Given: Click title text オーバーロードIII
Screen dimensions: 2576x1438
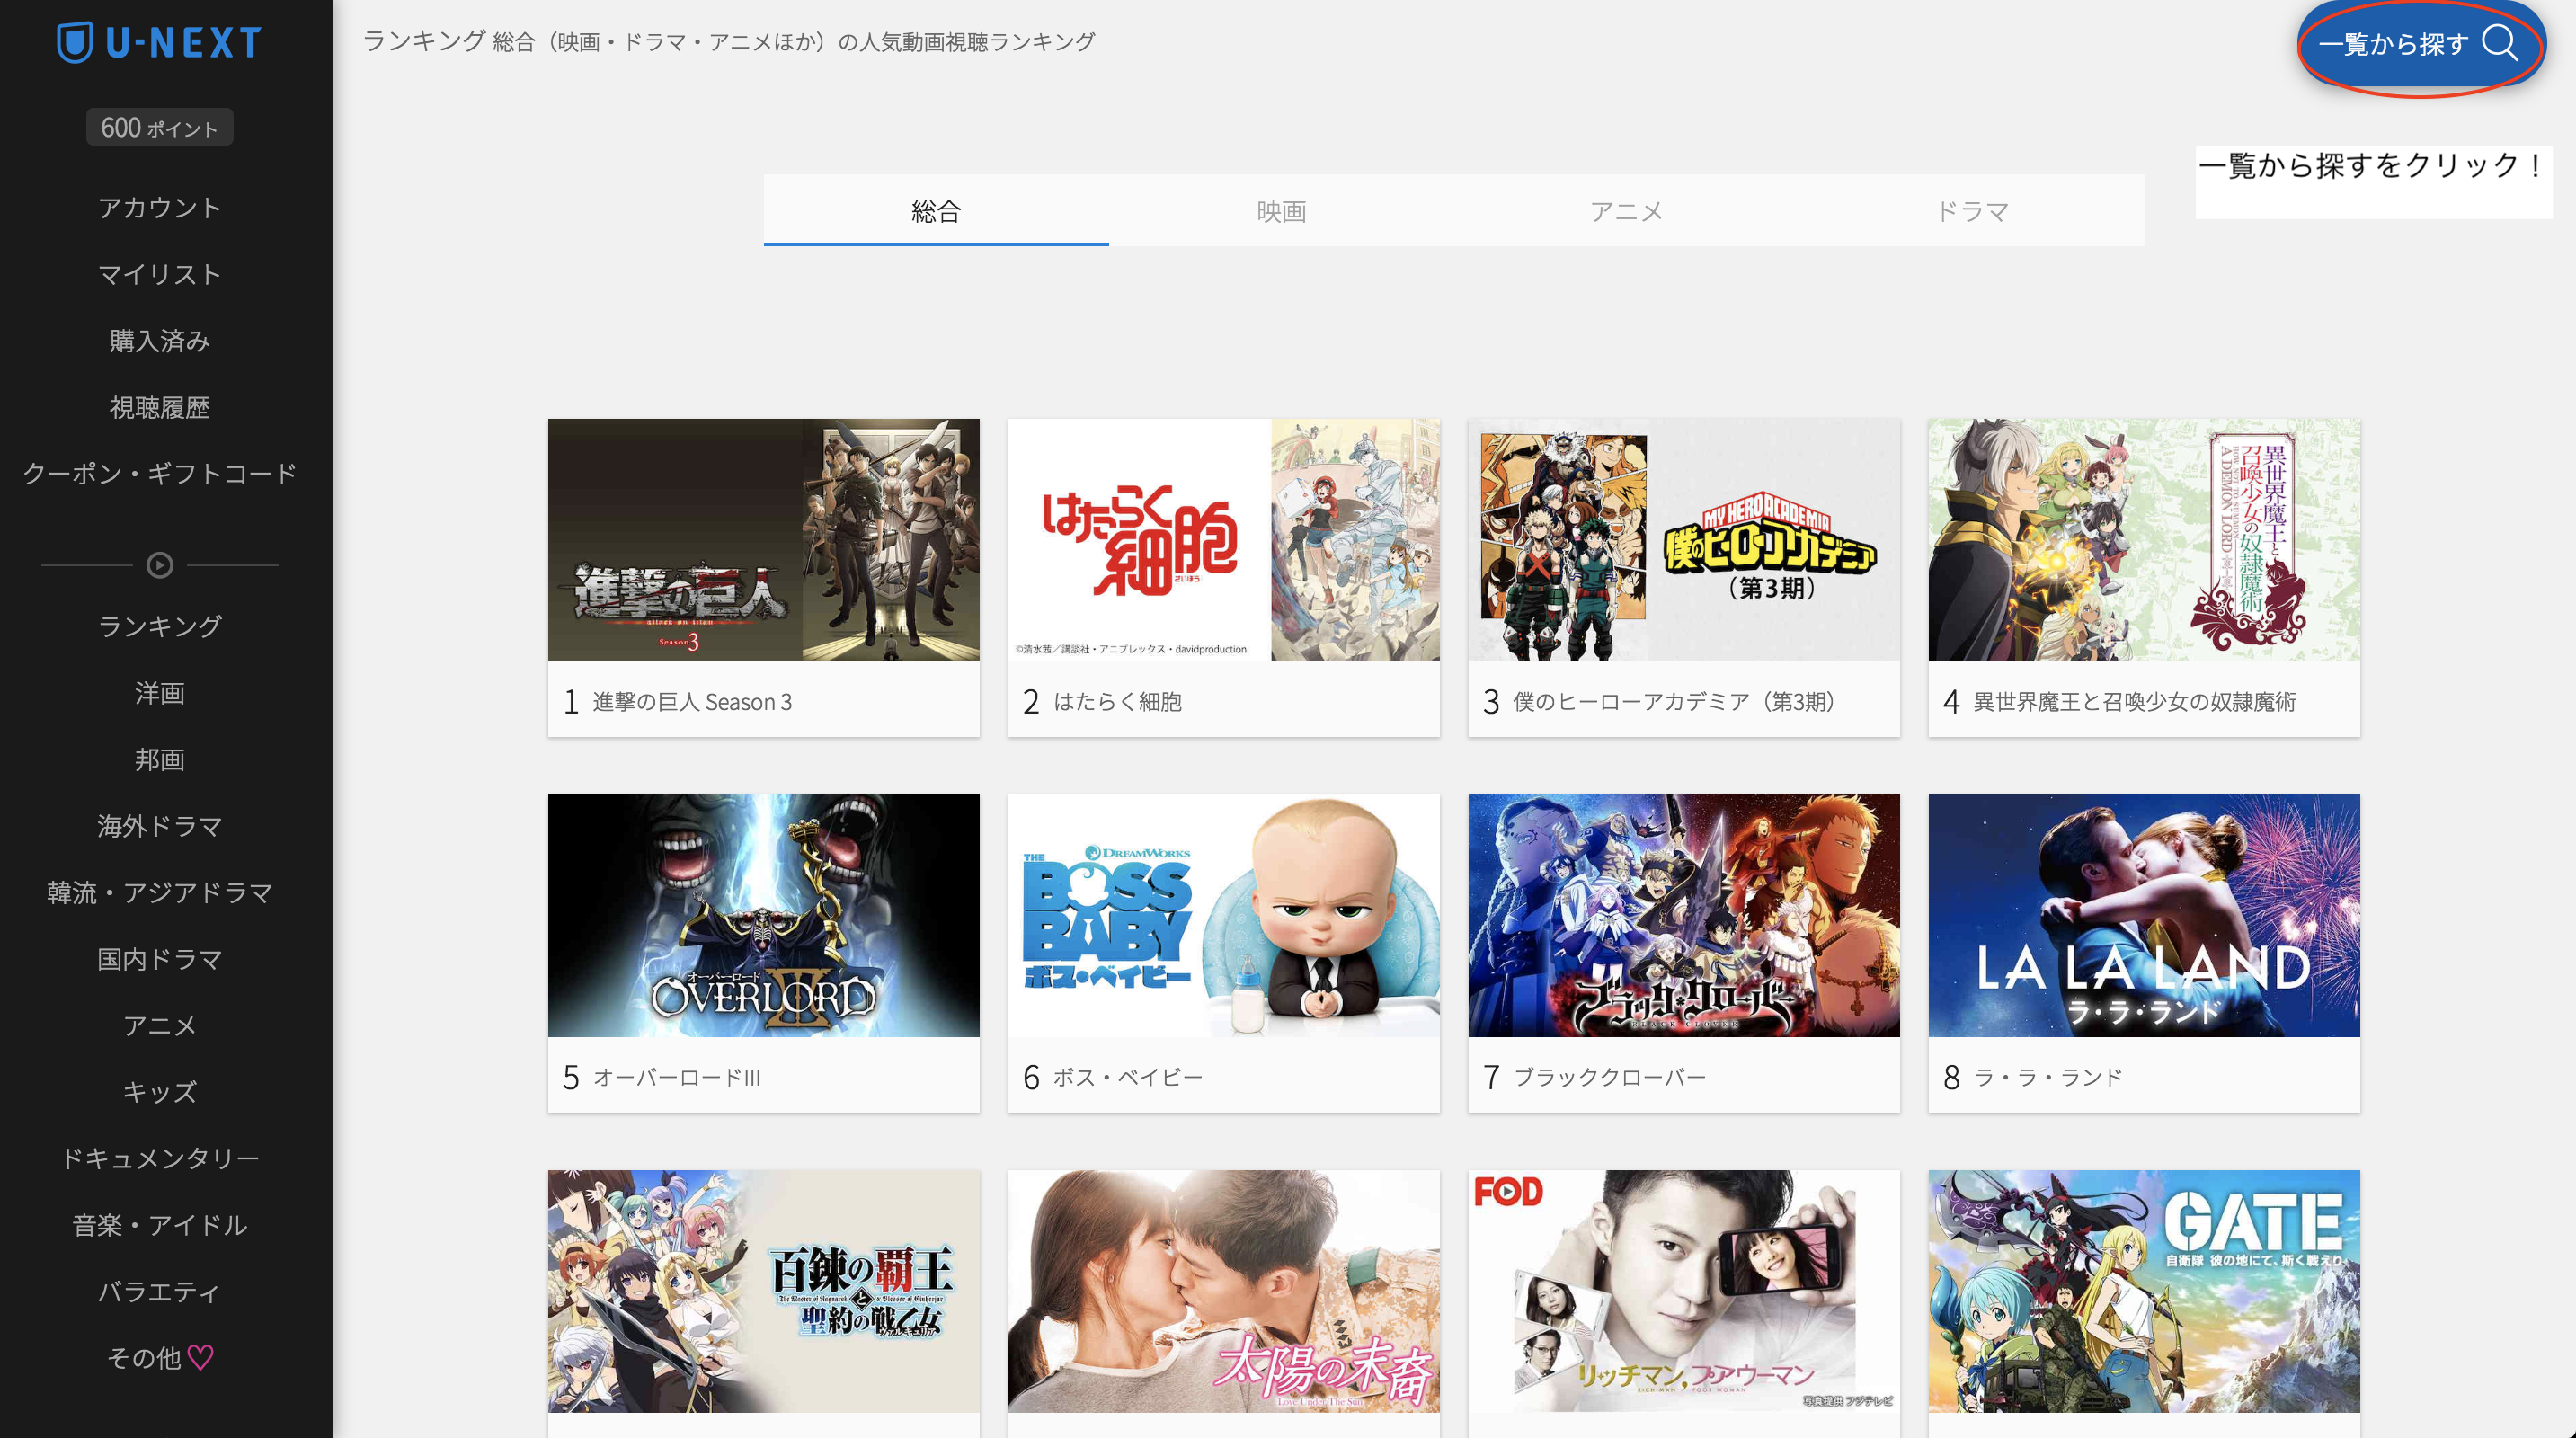Looking at the screenshot, I should click(x=677, y=1078).
